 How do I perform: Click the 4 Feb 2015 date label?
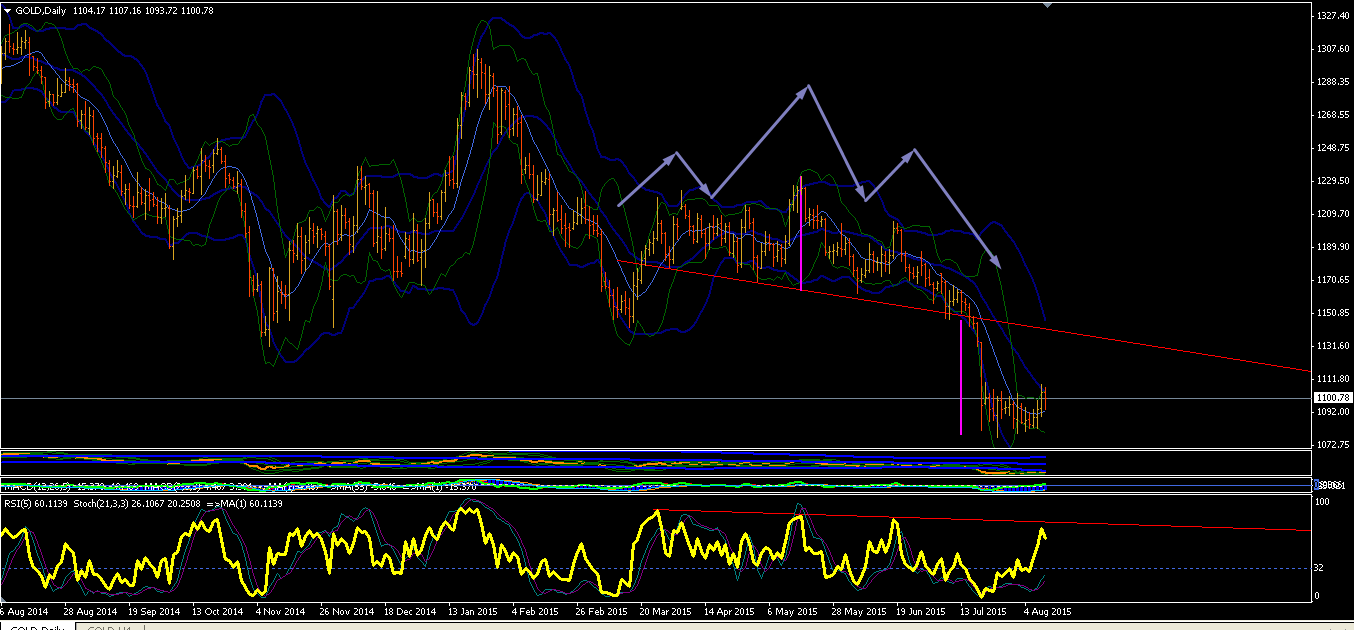534,611
